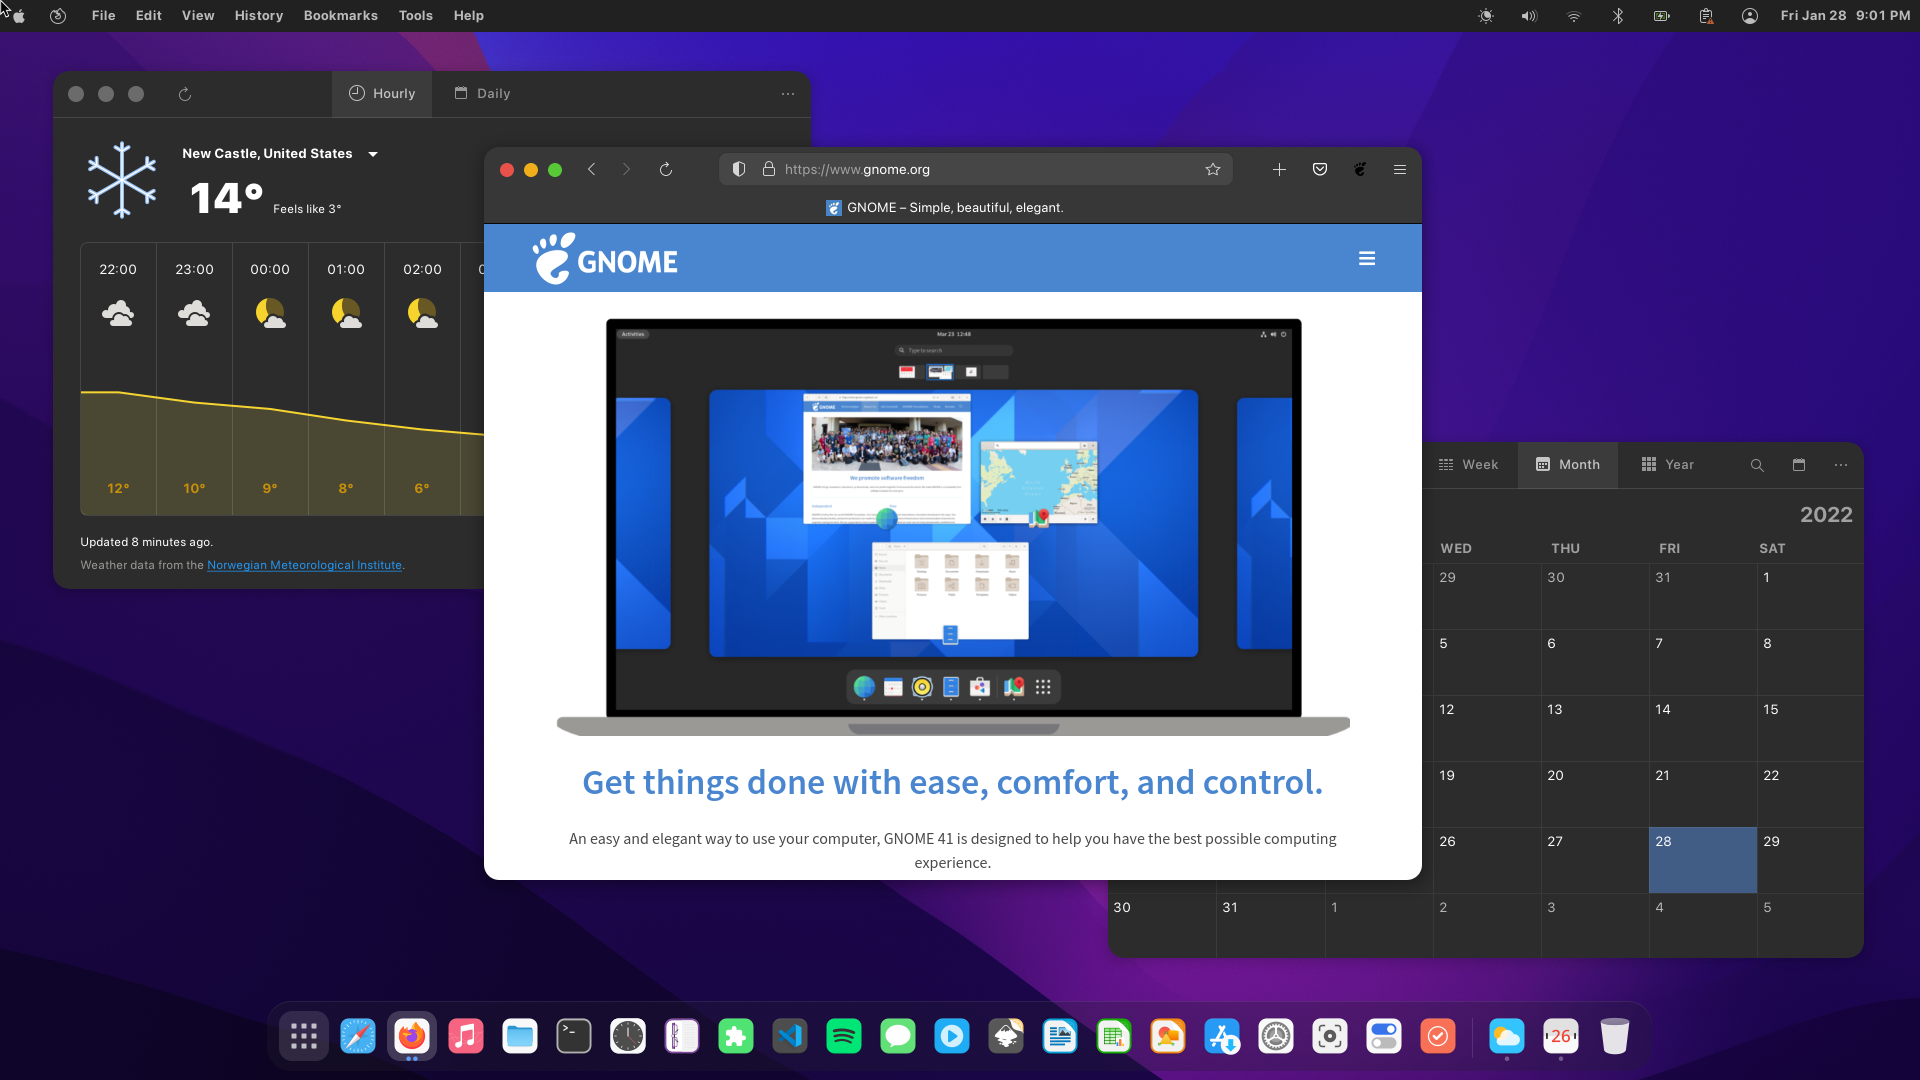Open the File menu in the menu bar

pos(103,16)
